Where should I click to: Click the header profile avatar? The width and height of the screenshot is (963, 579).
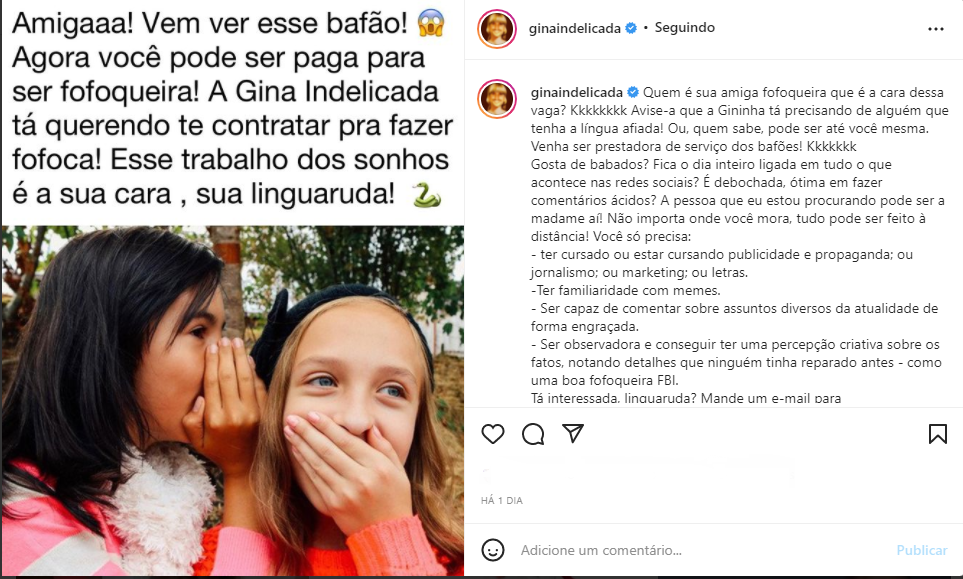point(497,28)
